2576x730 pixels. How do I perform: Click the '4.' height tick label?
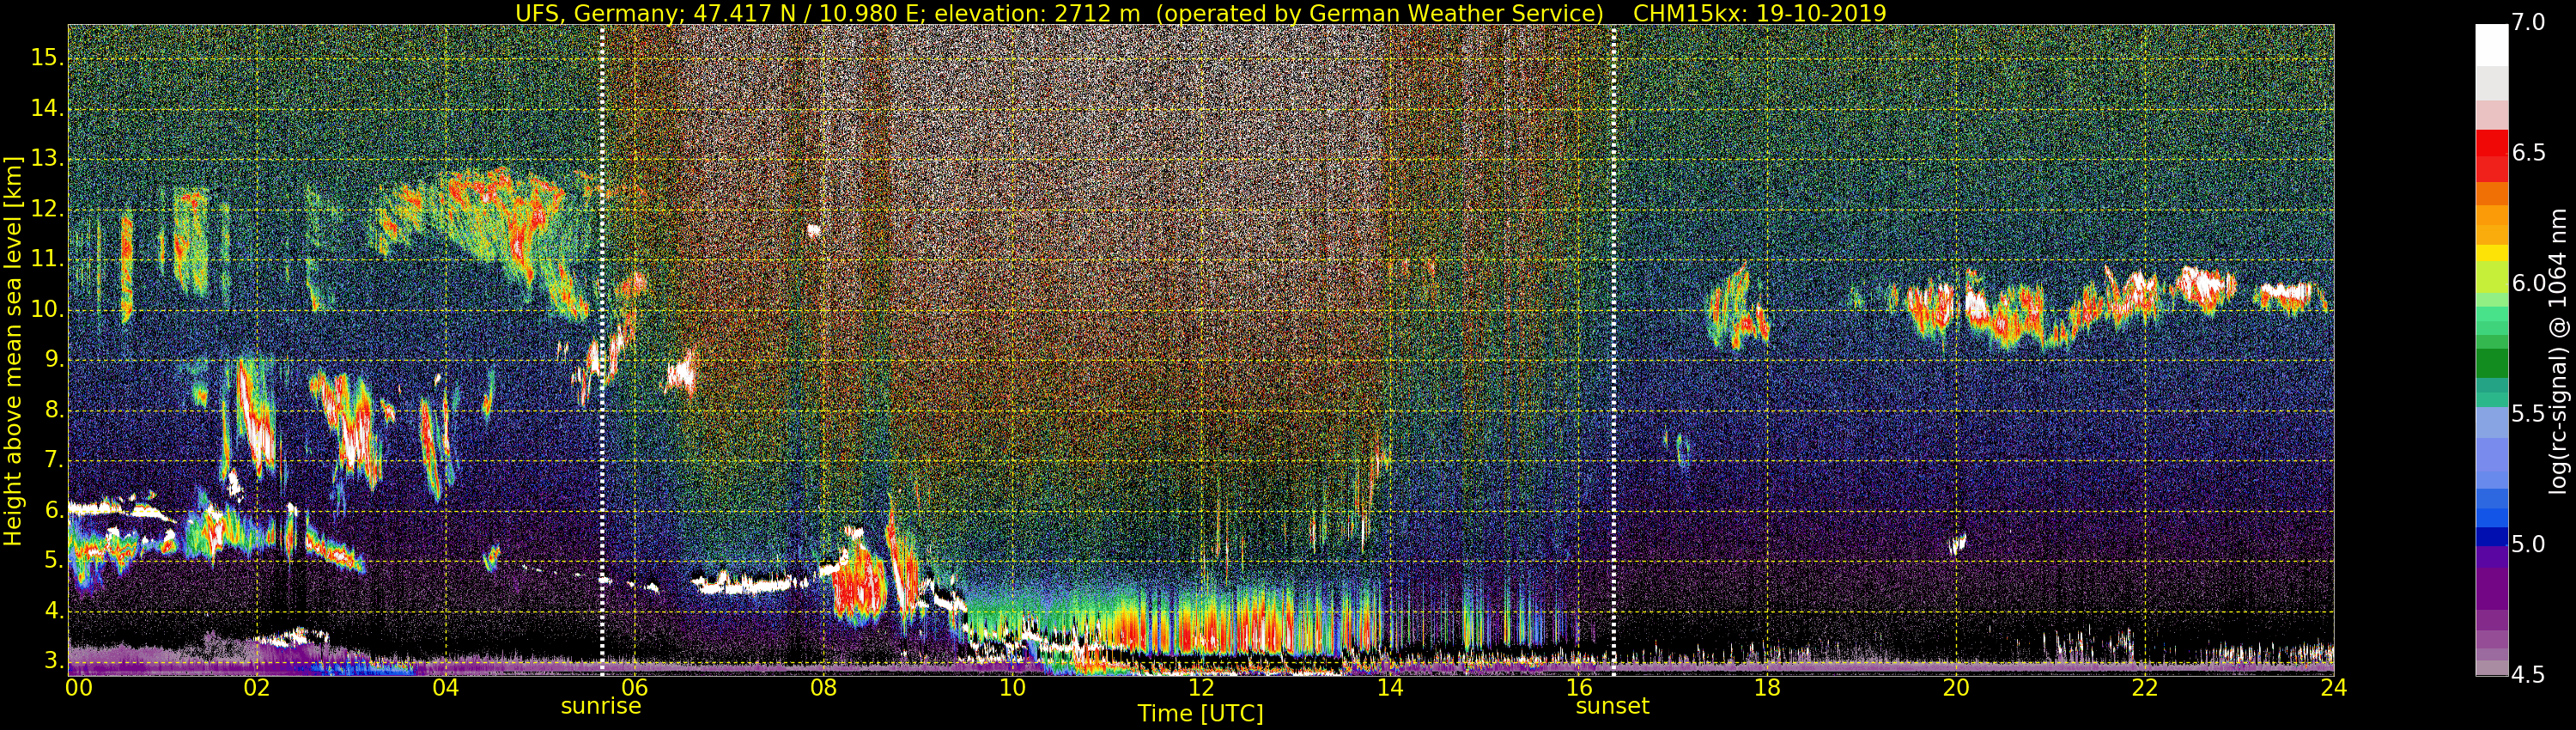(54, 611)
